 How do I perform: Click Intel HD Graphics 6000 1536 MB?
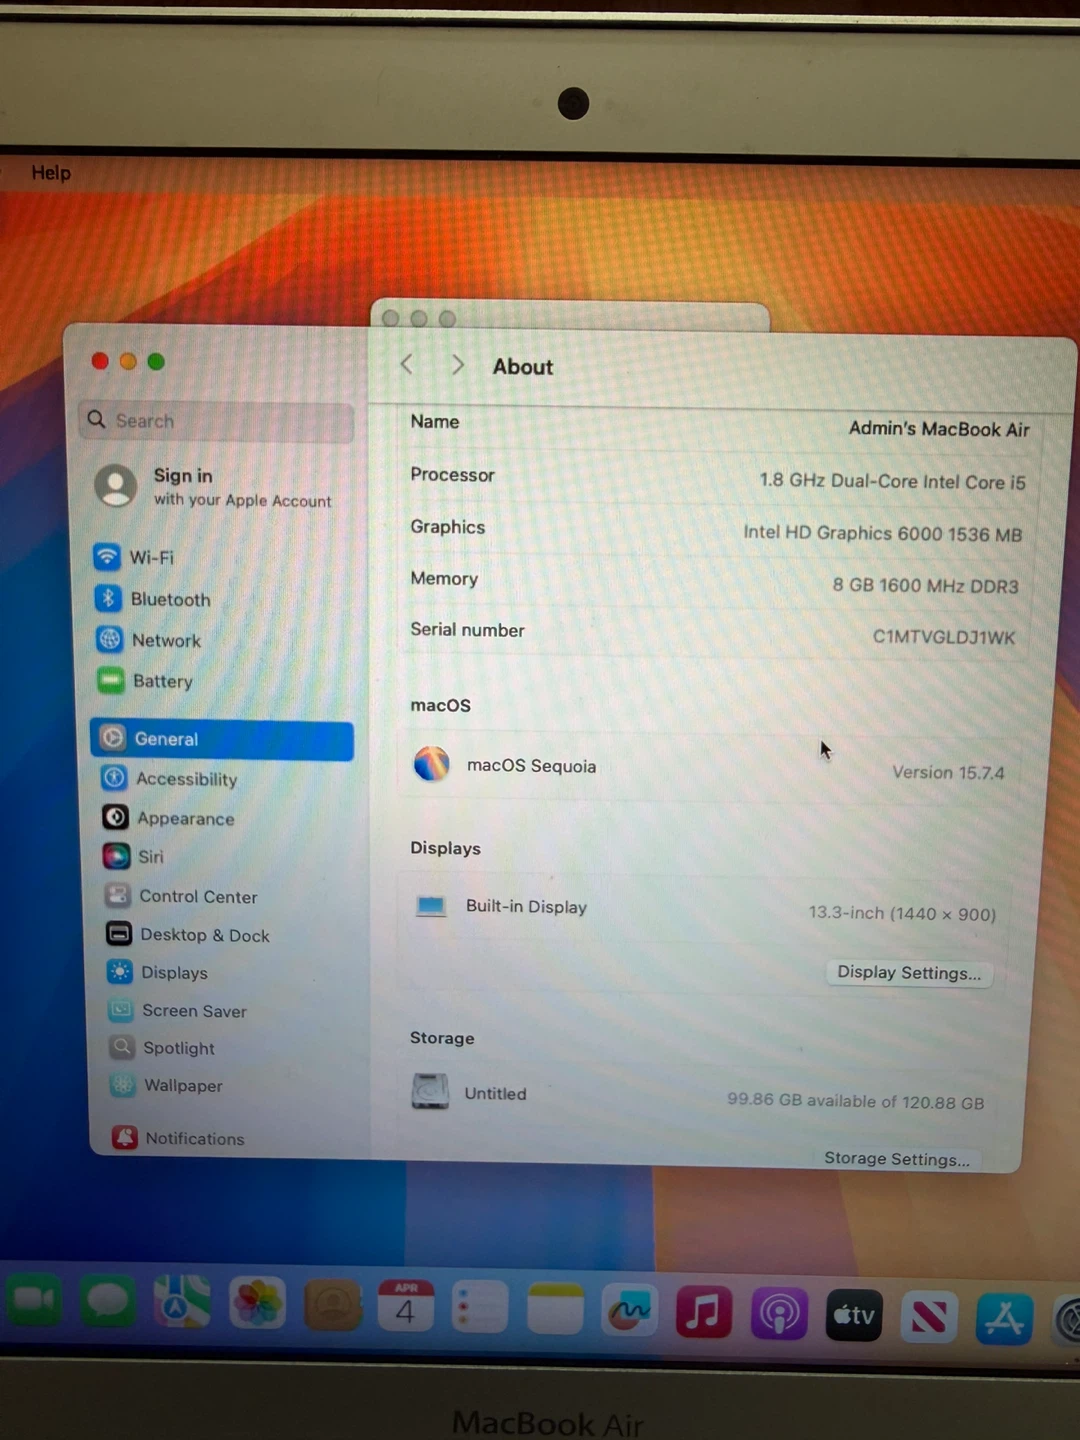pyautogui.click(x=882, y=533)
